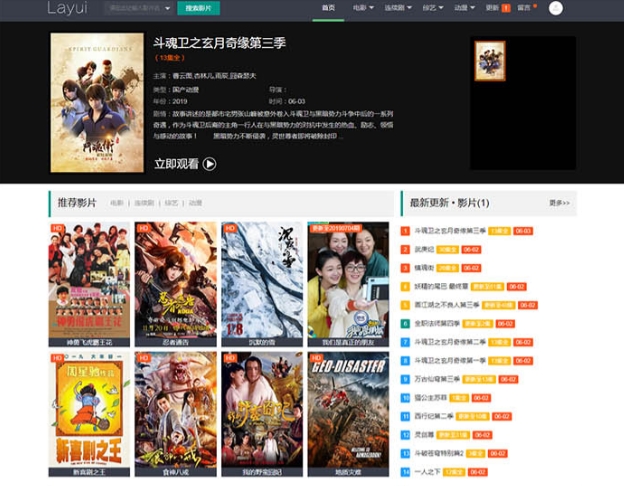The width and height of the screenshot is (624, 486).
Task: Click the HD badge on 沉默的雪 poster
Action: [x=230, y=228]
